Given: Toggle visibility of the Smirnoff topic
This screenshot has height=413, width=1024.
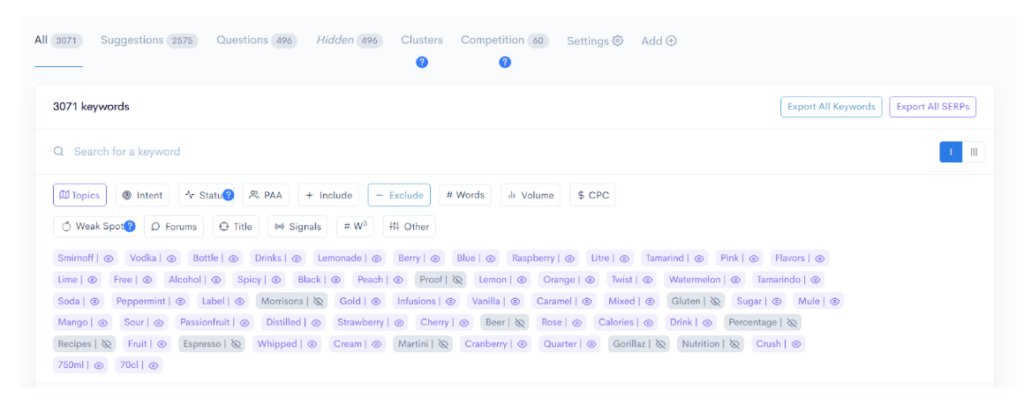Looking at the screenshot, I should point(108,258).
